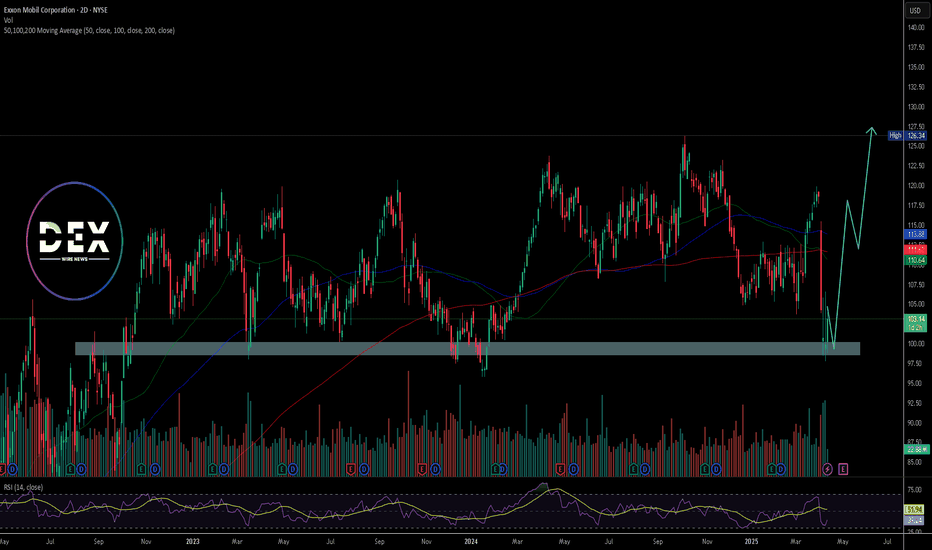Click the 103.14 current price label
Viewport: 932px width, 550px height.
coord(915,323)
